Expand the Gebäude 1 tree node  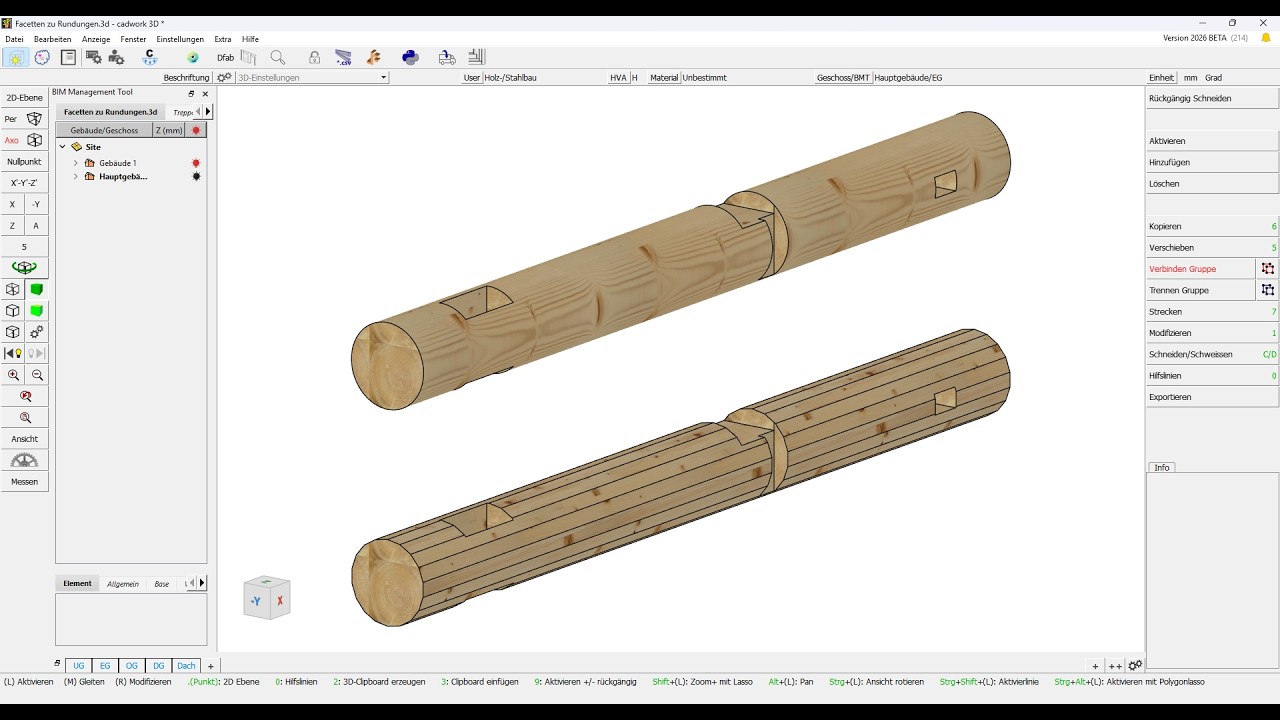[76, 163]
